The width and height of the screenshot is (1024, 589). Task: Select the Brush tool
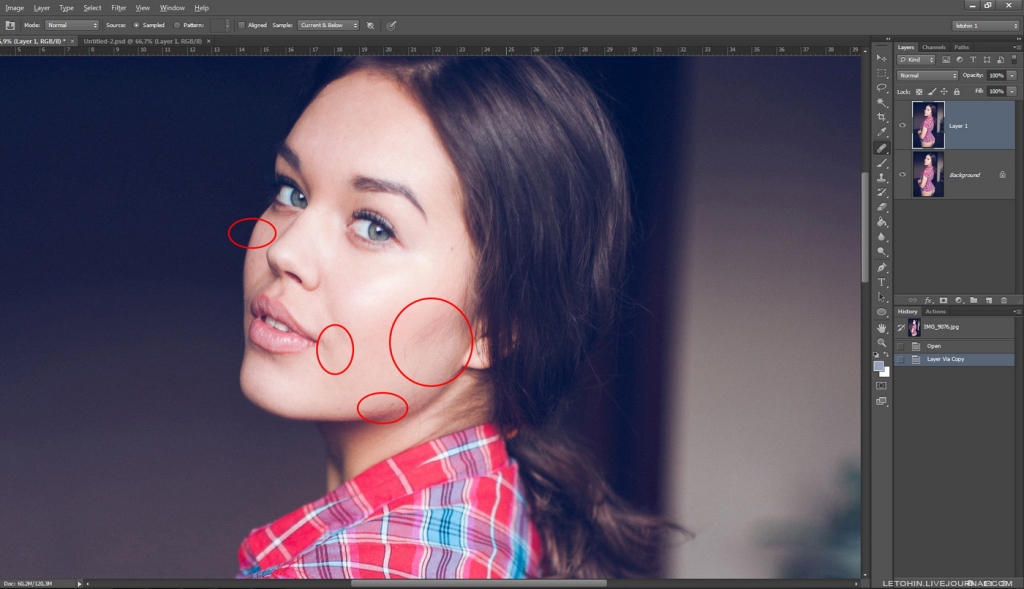tap(882, 163)
